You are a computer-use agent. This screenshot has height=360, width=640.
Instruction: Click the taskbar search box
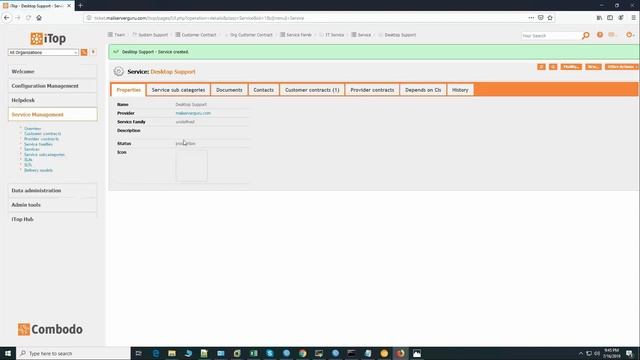[73, 353]
